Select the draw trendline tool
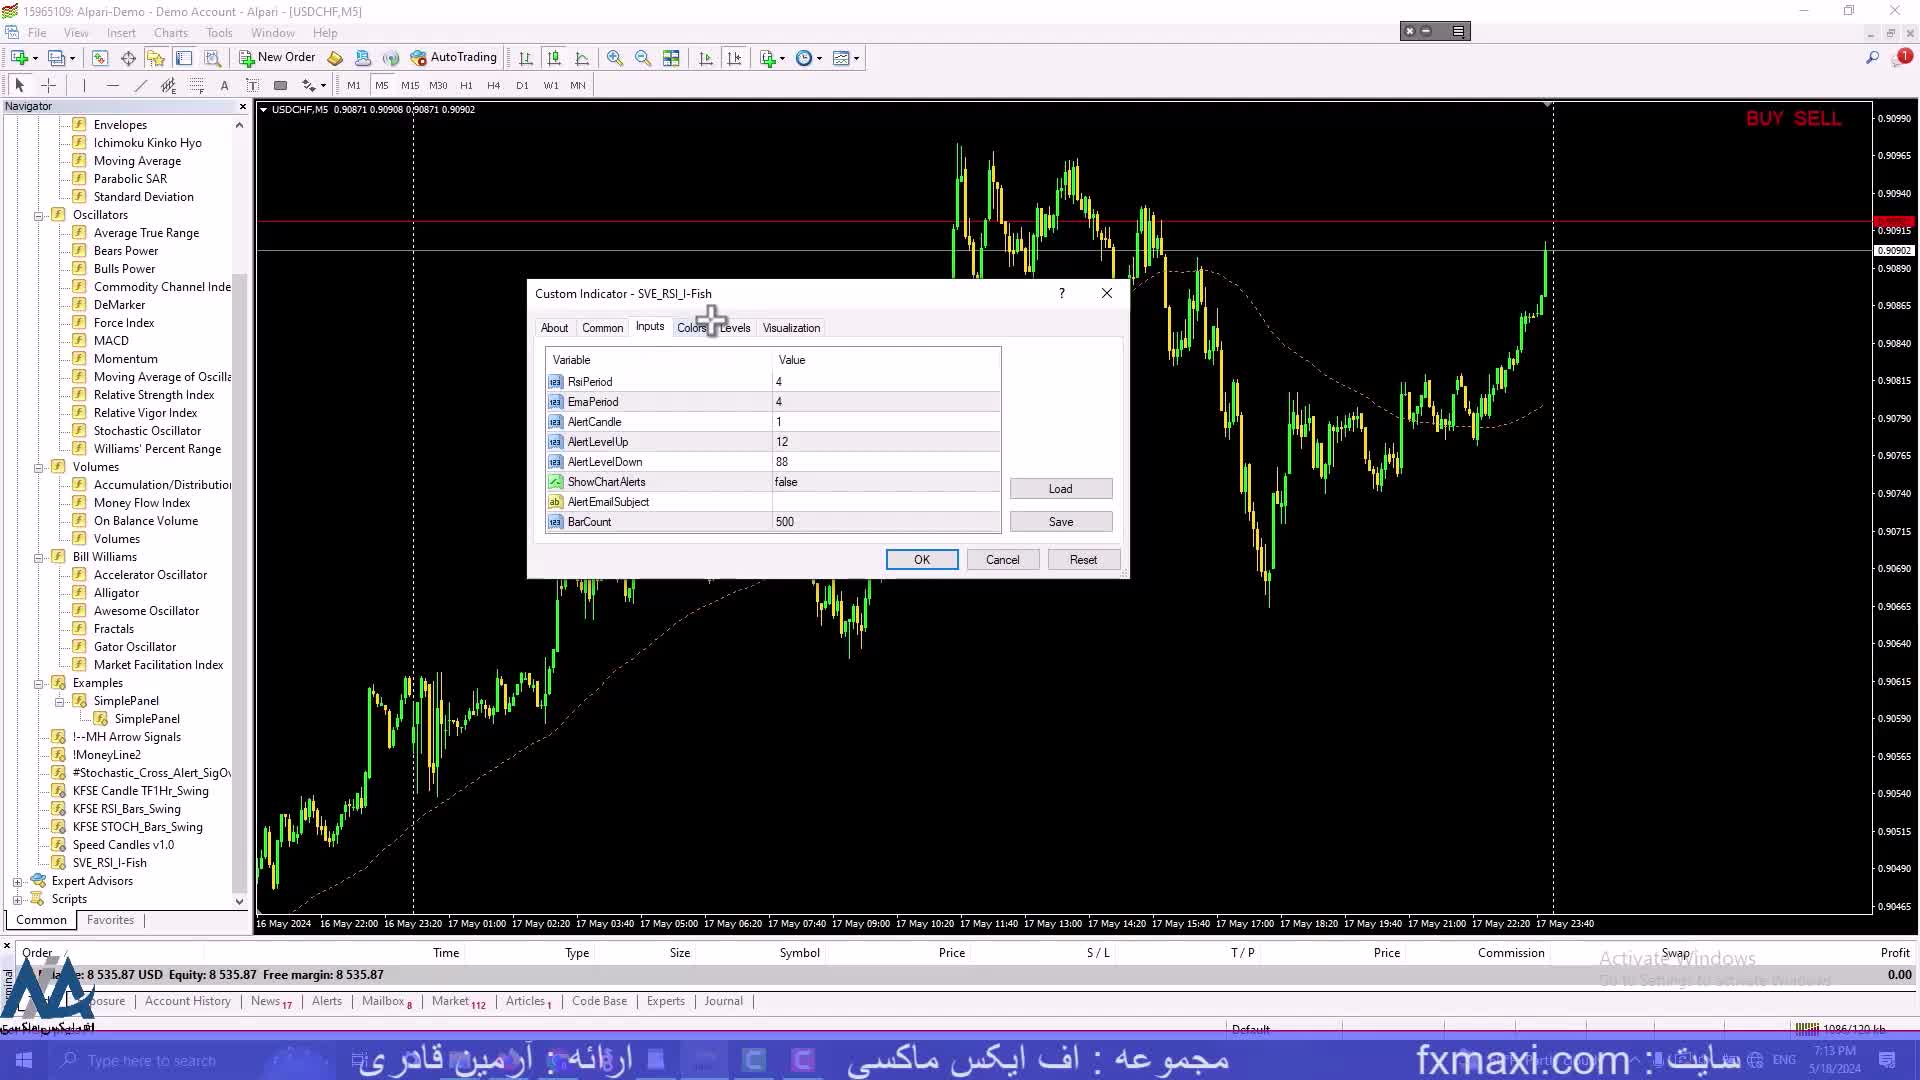Screen dimensions: 1920x1080 coord(140,85)
